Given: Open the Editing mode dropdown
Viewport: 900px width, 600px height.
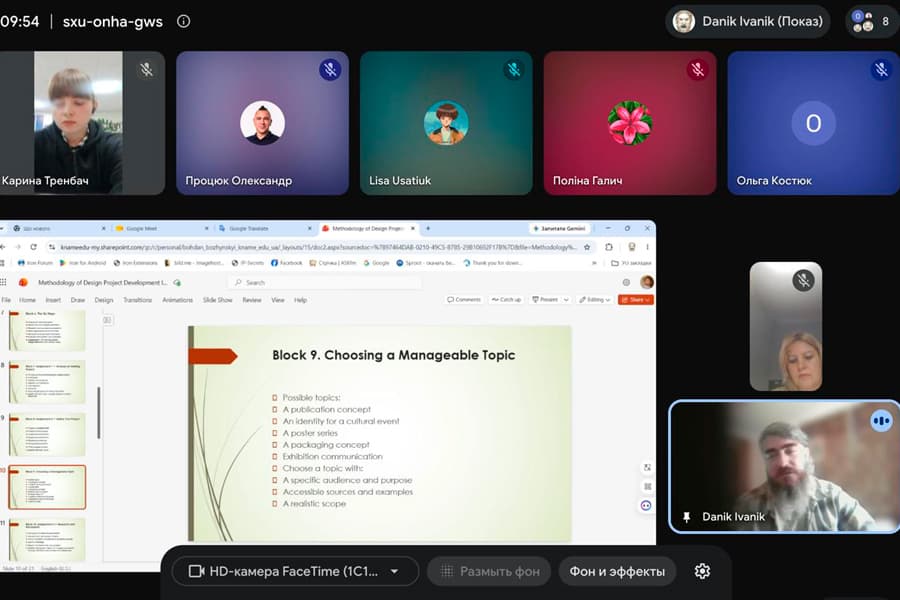Looking at the screenshot, I should coord(595,300).
